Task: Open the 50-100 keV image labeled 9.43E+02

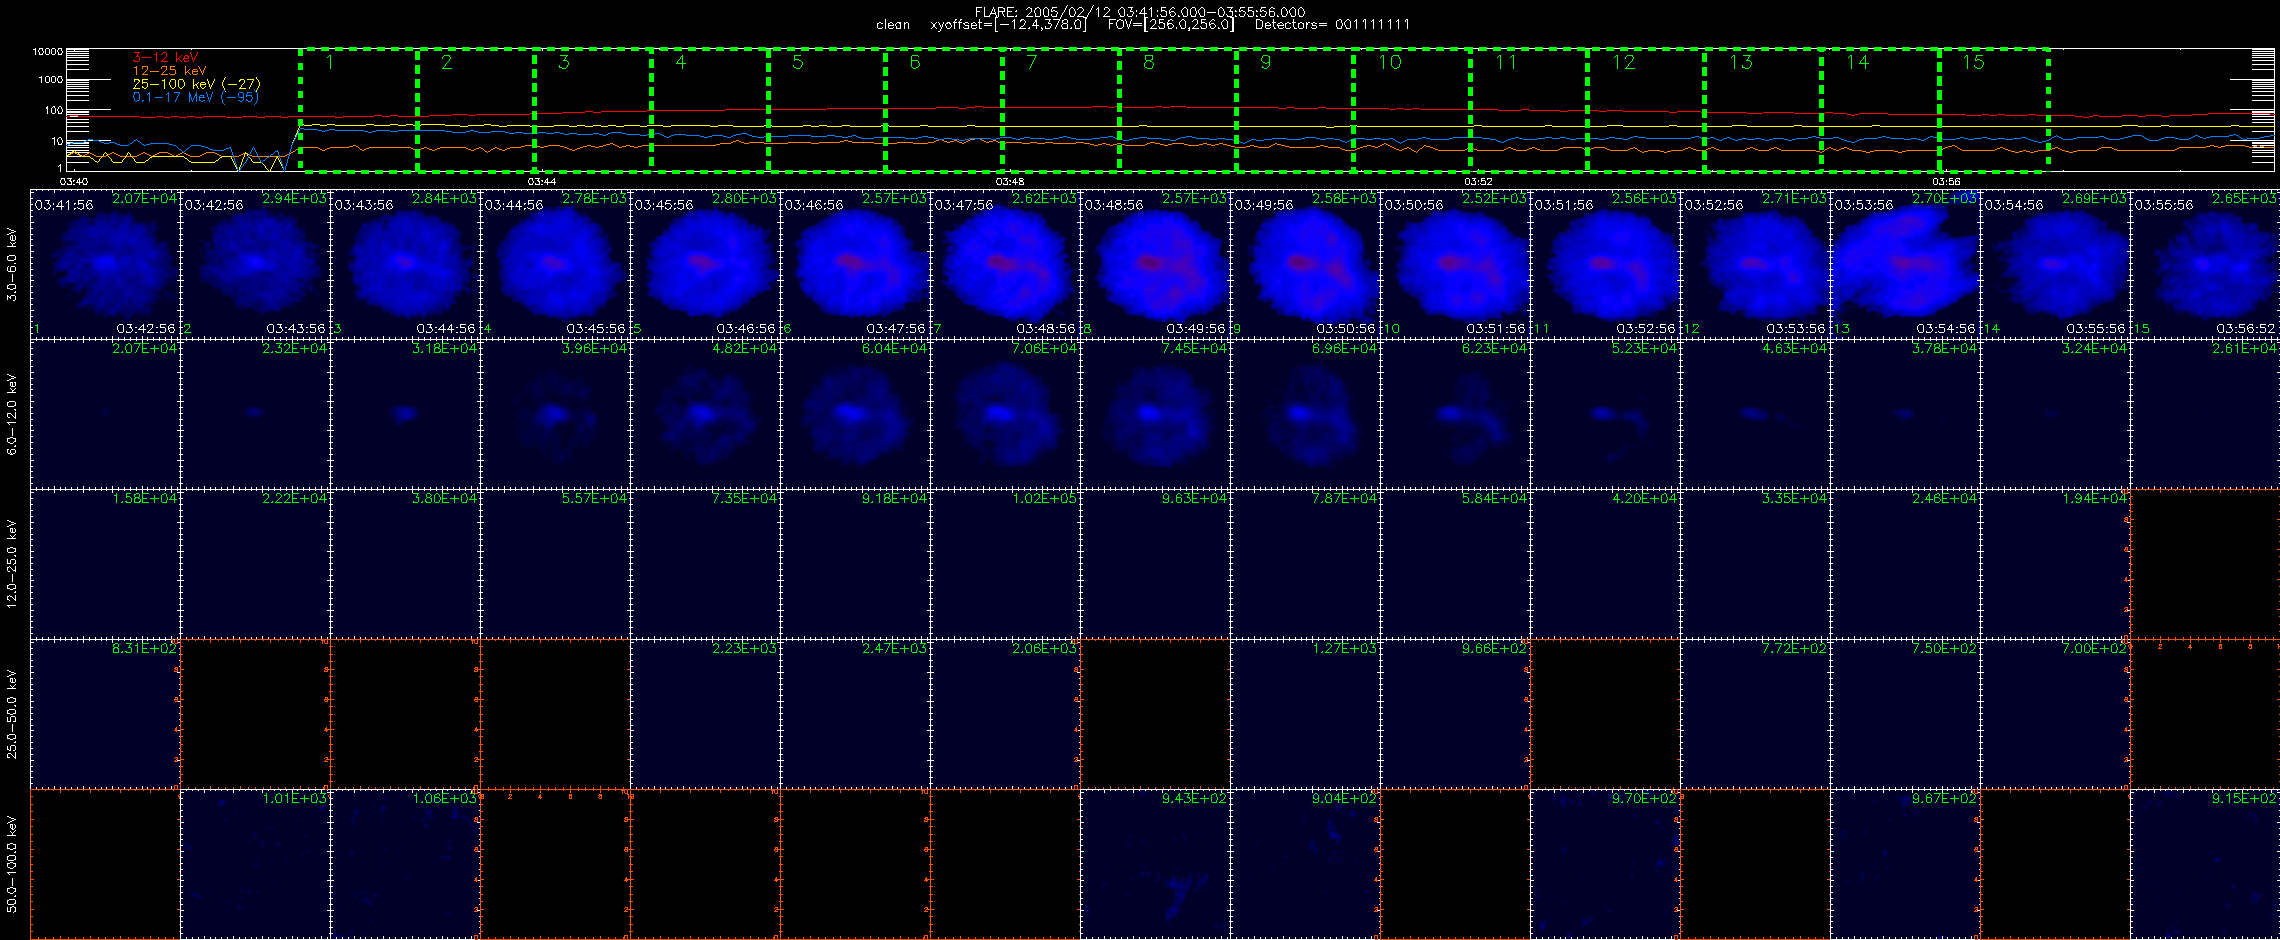Action: 1155,863
